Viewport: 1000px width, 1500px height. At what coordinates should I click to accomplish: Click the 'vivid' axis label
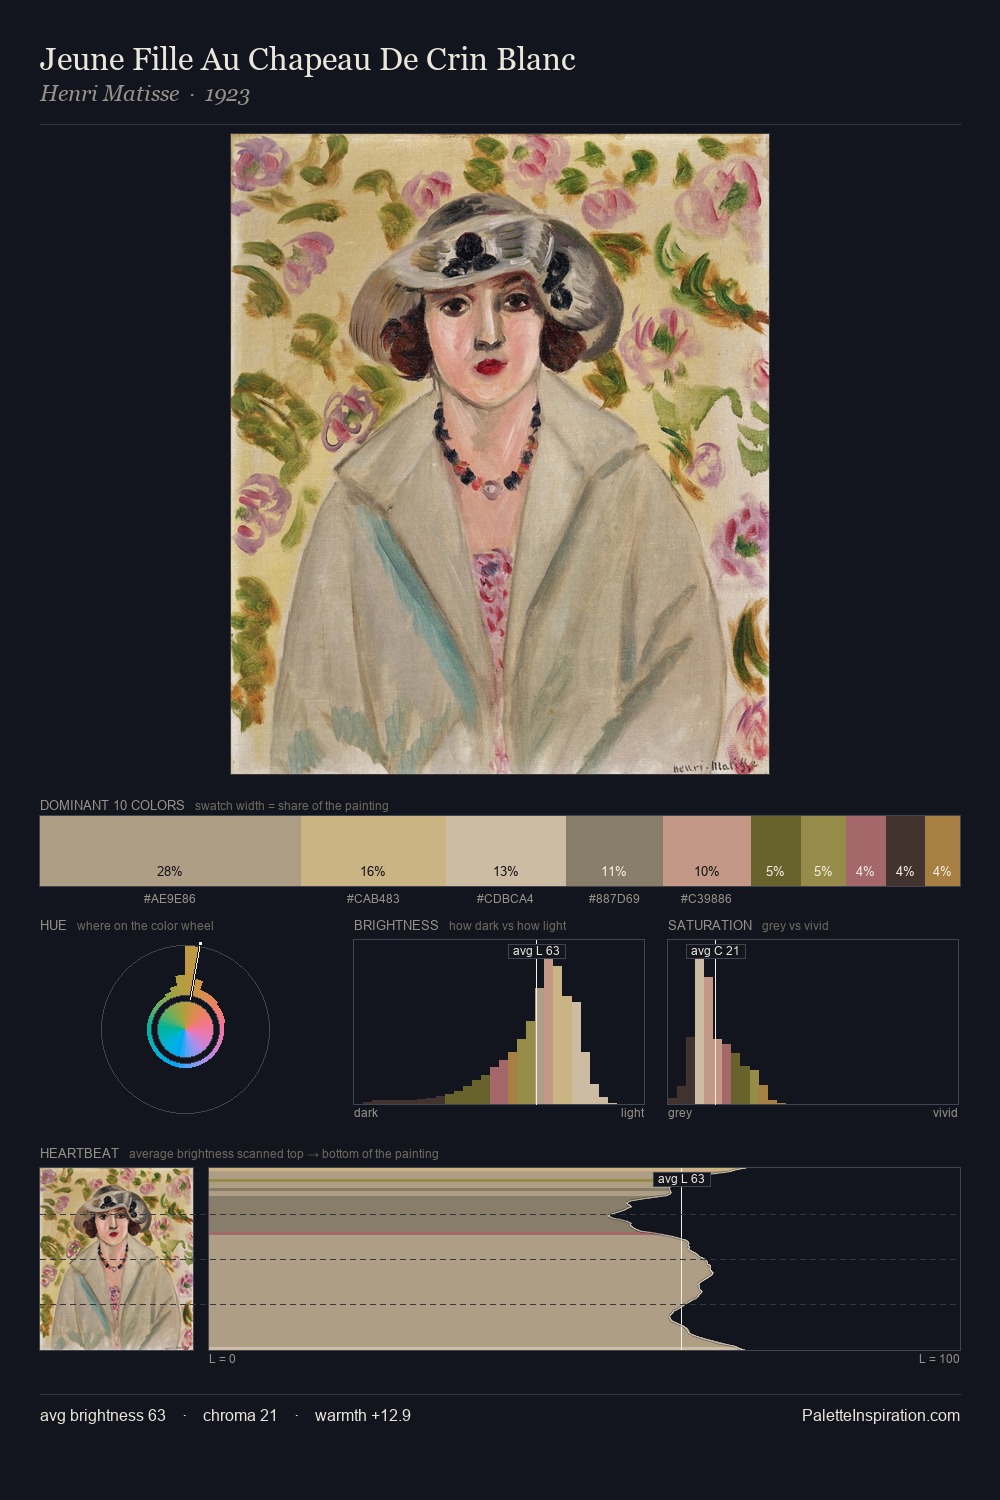[945, 1113]
